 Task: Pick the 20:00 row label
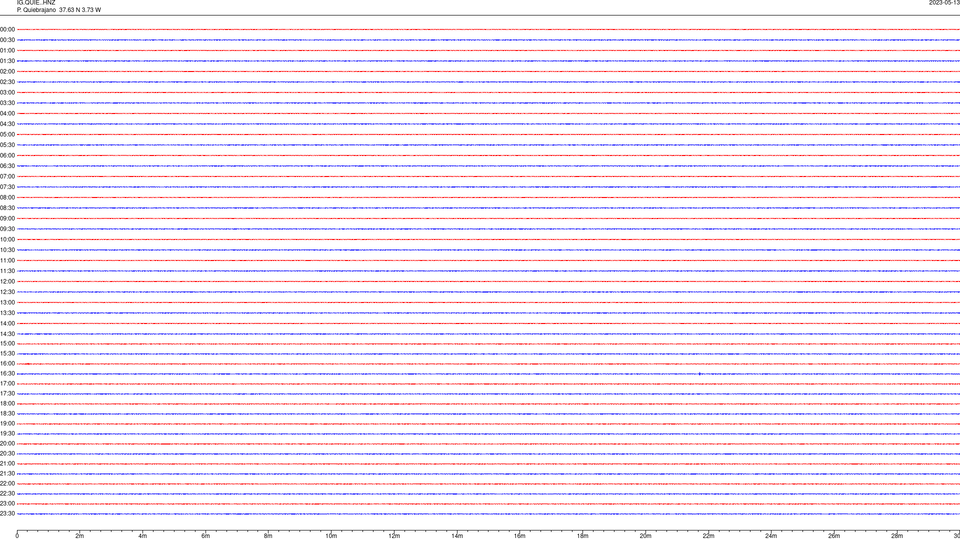coord(7,444)
